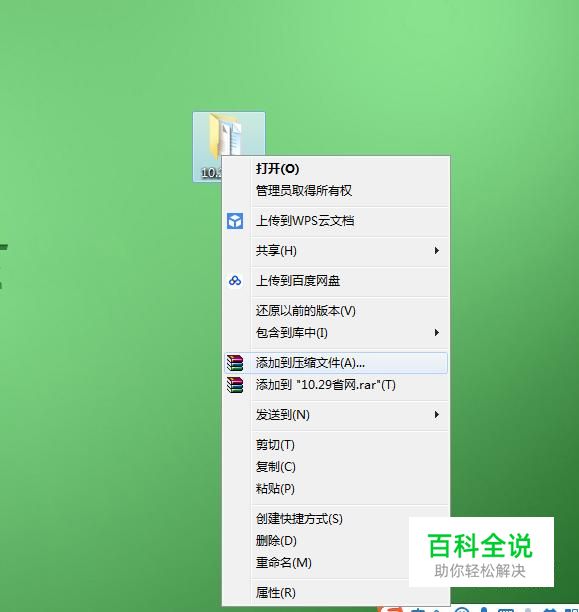Click WinRAR icon beside 添加到 "10.29省网.rar"

(235, 385)
